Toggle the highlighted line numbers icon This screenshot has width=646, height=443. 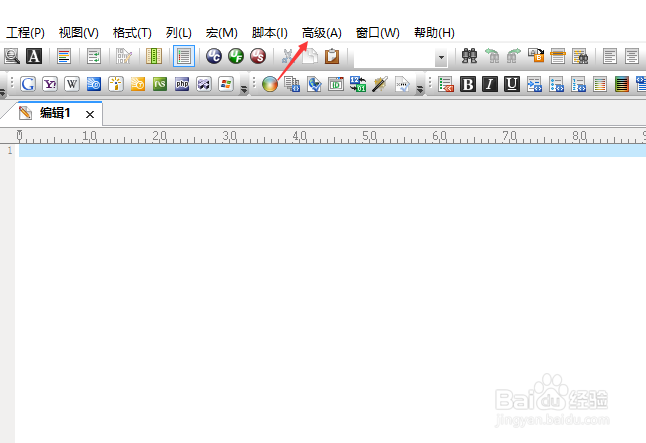[184, 56]
